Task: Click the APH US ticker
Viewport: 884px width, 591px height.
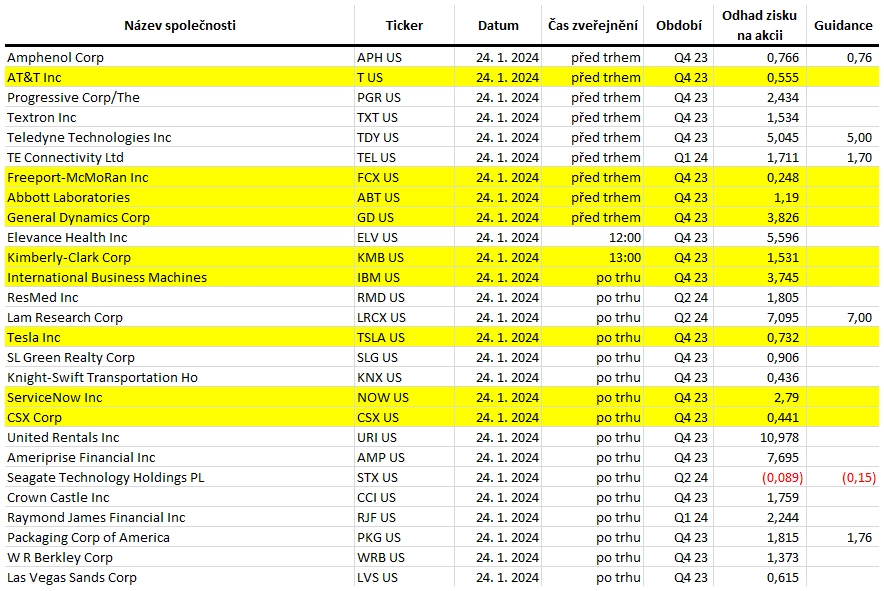Action: click(x=379, y=58)
